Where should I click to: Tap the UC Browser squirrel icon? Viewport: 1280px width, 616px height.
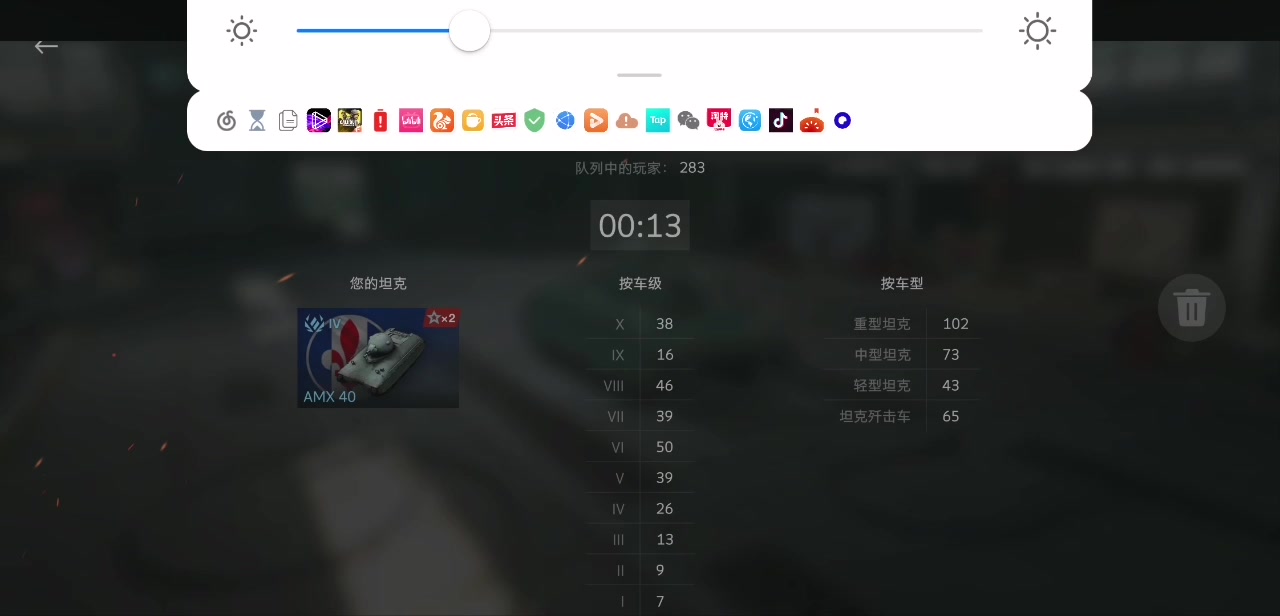pos(442,121)
